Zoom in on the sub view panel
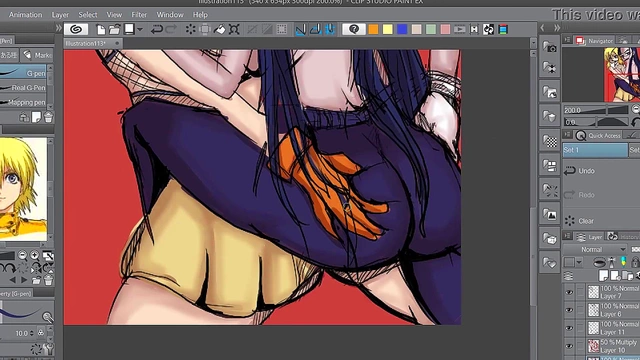This screenshot has width=640, height=360. pyautogui.click(x=35, y=256)
